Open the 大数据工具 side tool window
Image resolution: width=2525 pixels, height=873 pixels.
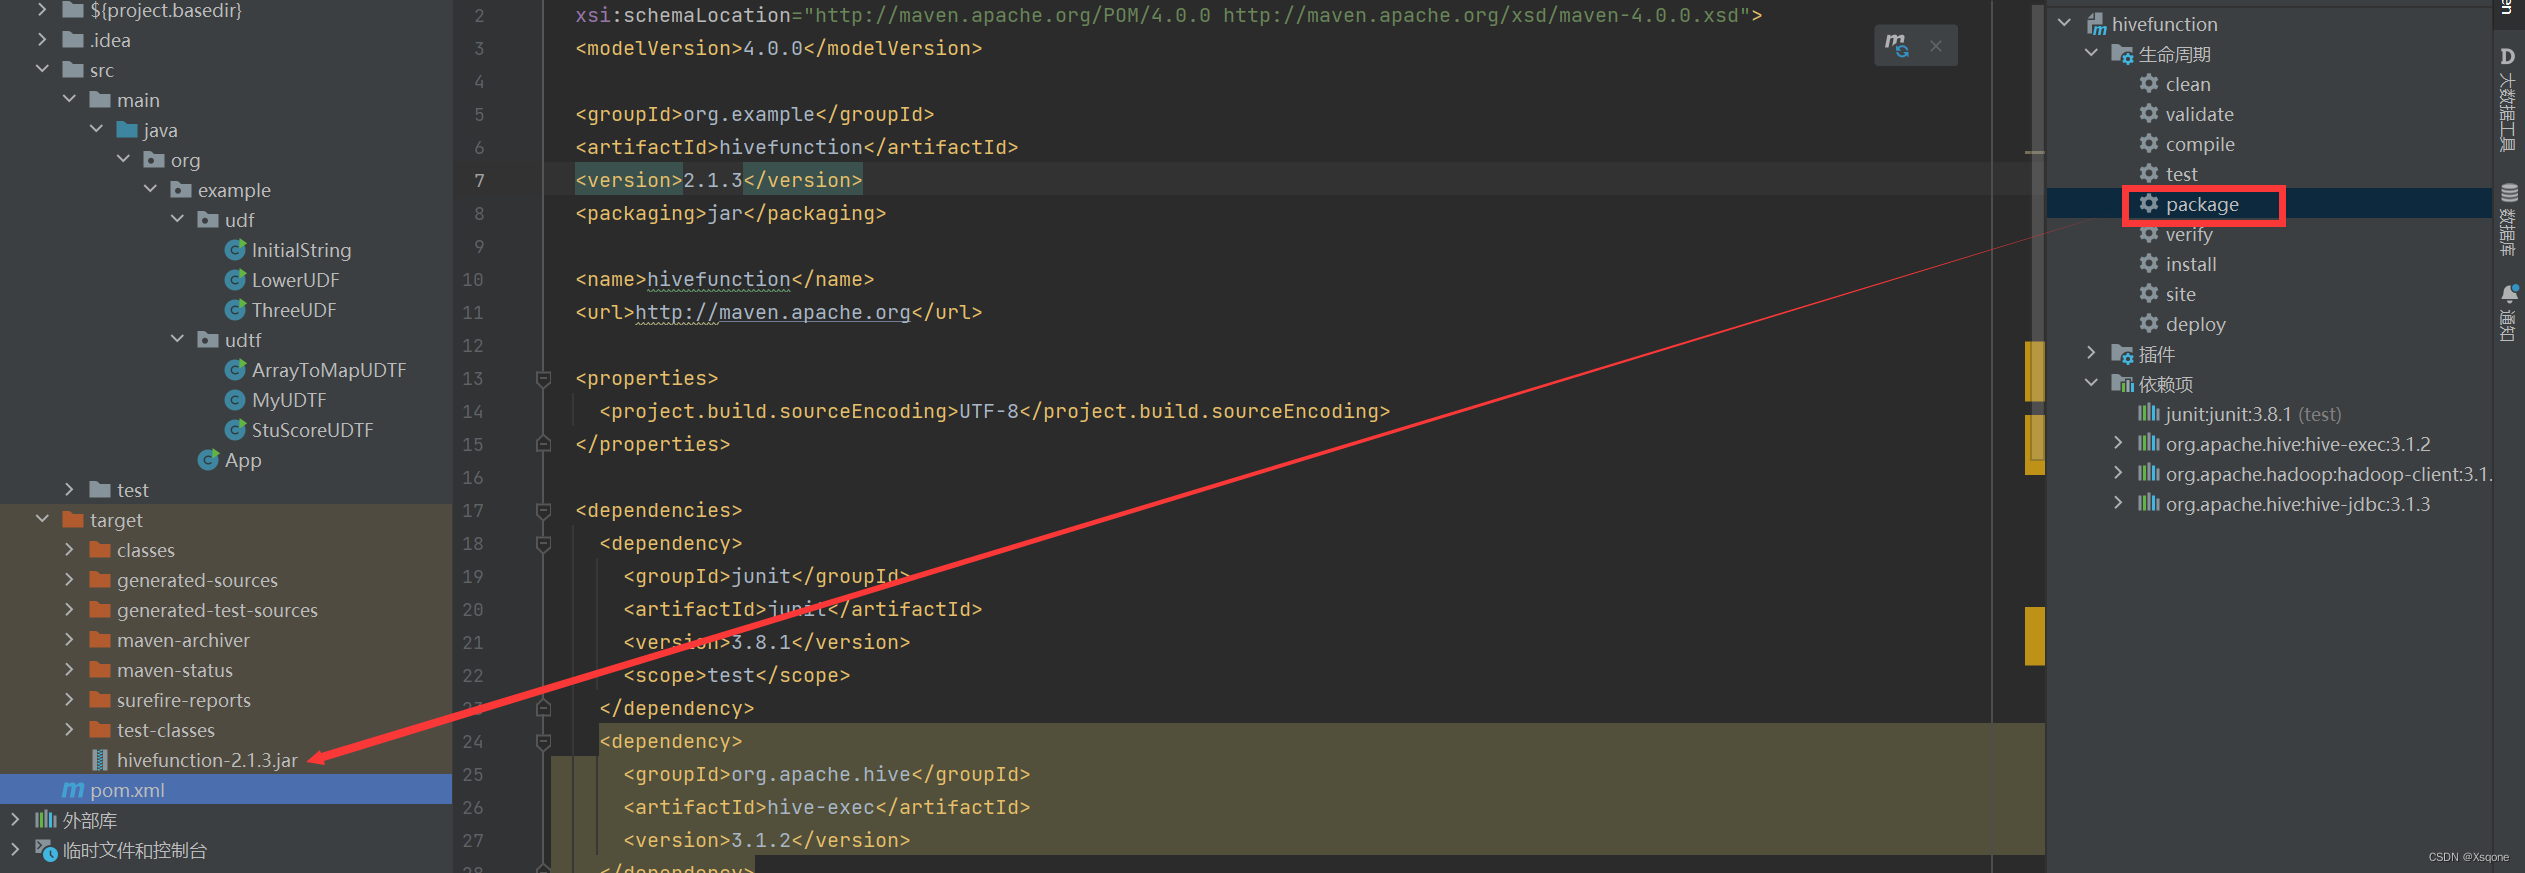coord(2506,100)
